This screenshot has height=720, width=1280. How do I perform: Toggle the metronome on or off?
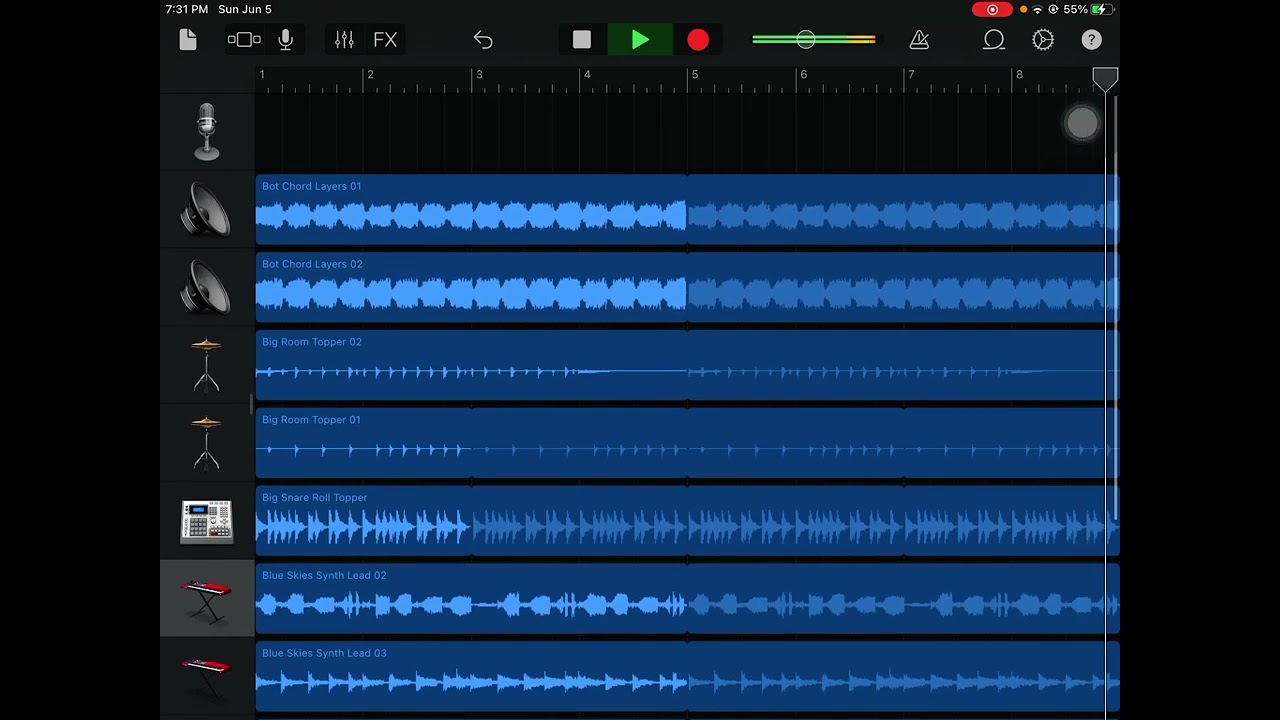click(x=919, y=40)
